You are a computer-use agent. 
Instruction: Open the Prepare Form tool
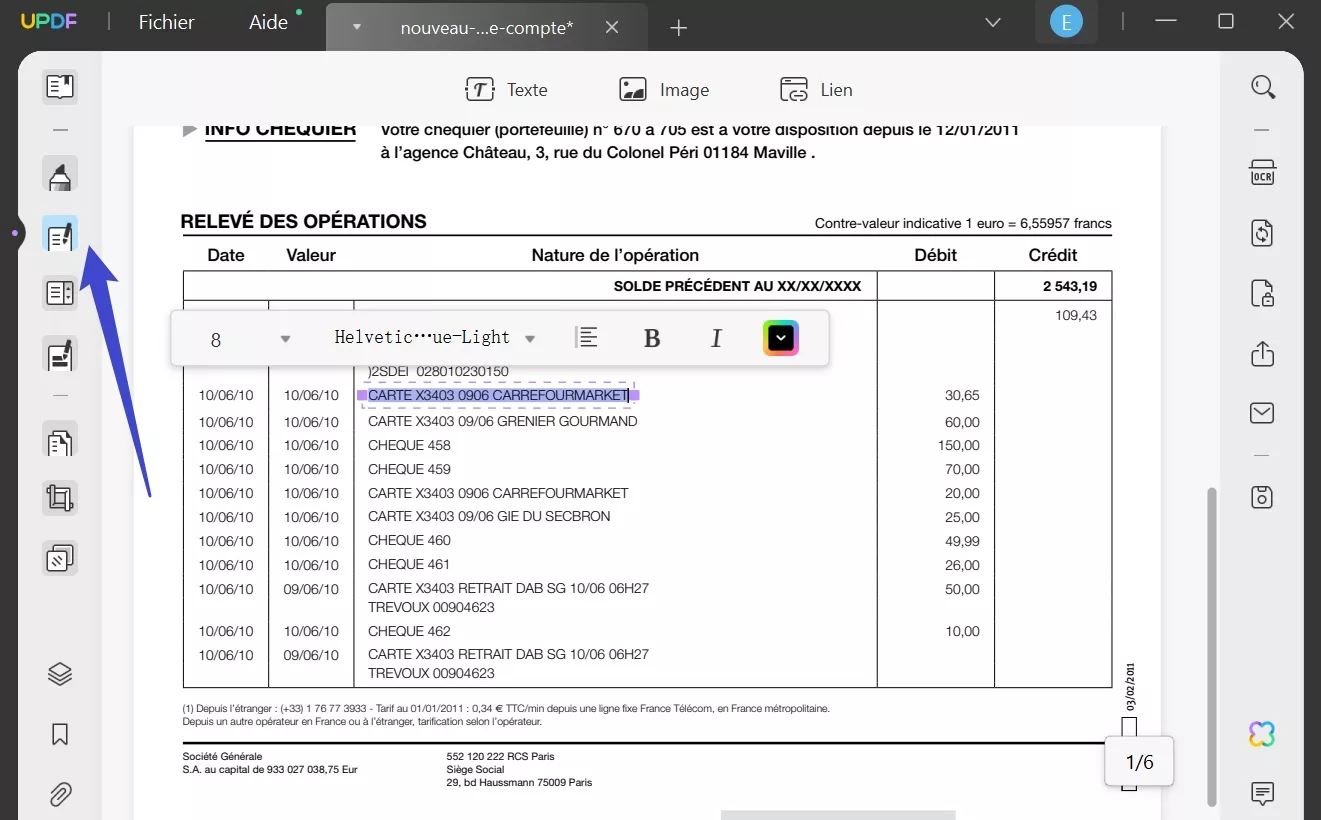(x=60, y=293)
